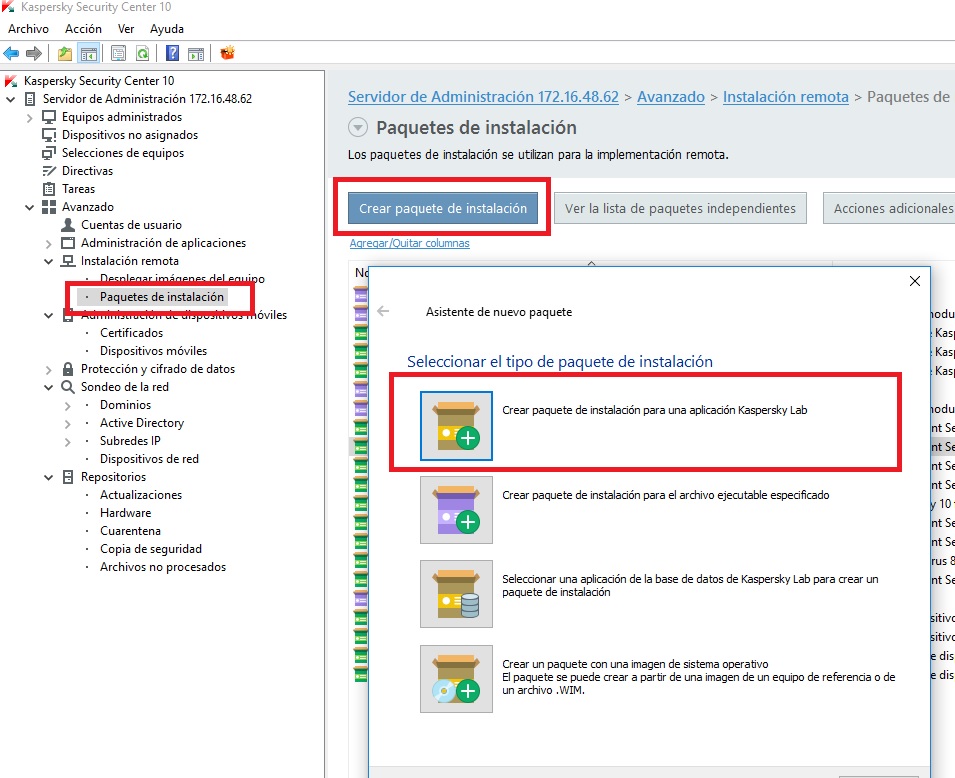Click the Administración de aplicaciones window icon
This screenshot has width=955, height=778.
point(68,243)
